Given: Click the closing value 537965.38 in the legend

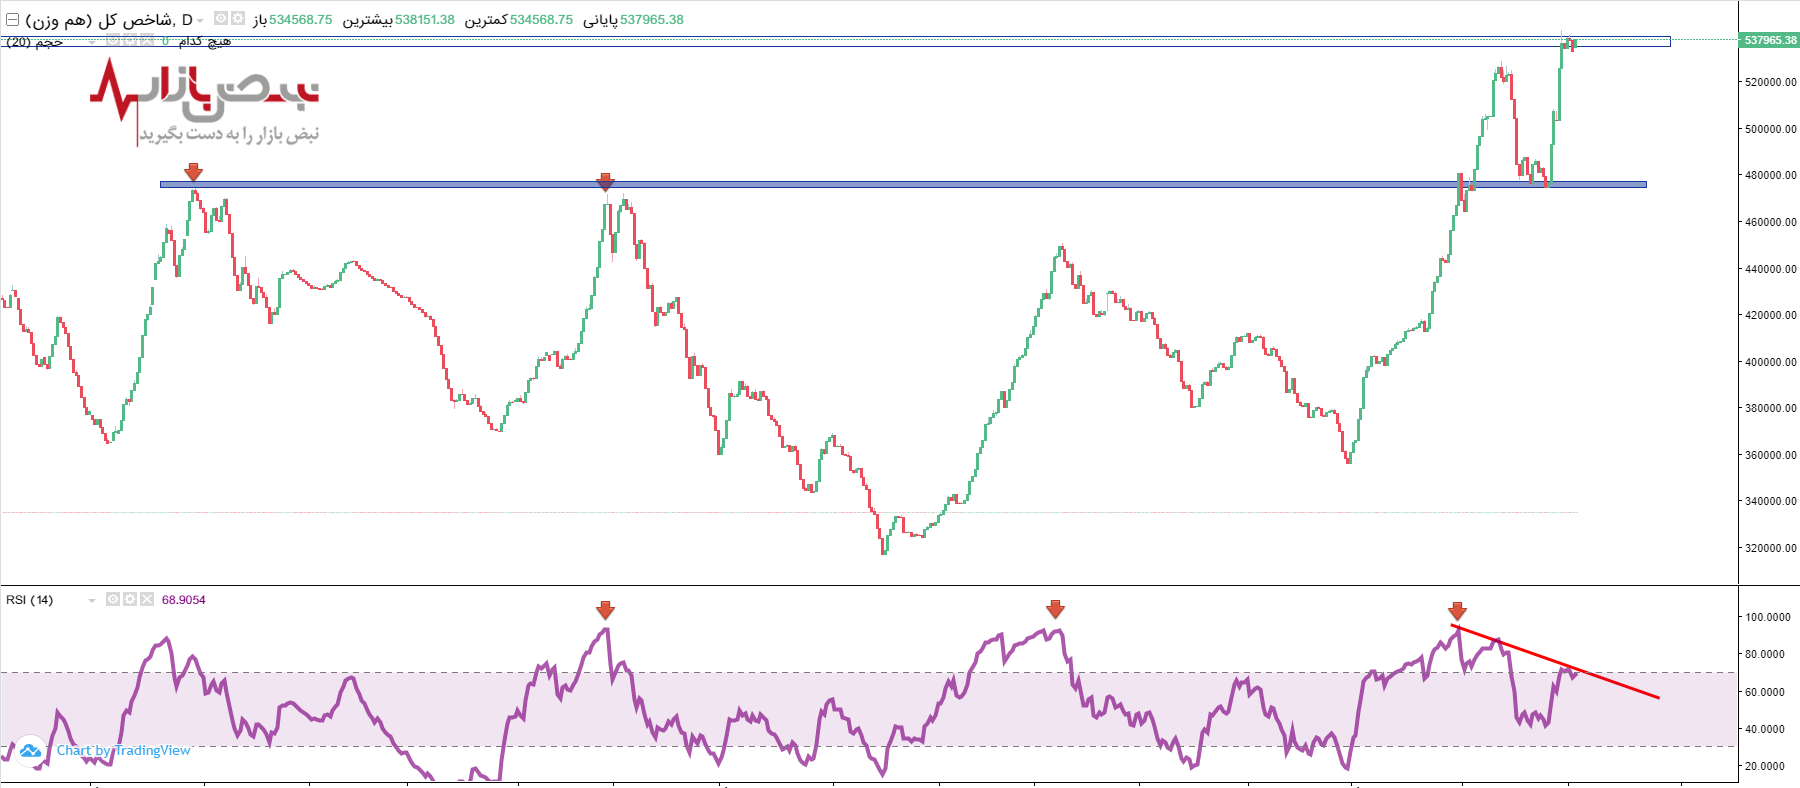Looking at the screenshot, I should (x=652, y=20).
